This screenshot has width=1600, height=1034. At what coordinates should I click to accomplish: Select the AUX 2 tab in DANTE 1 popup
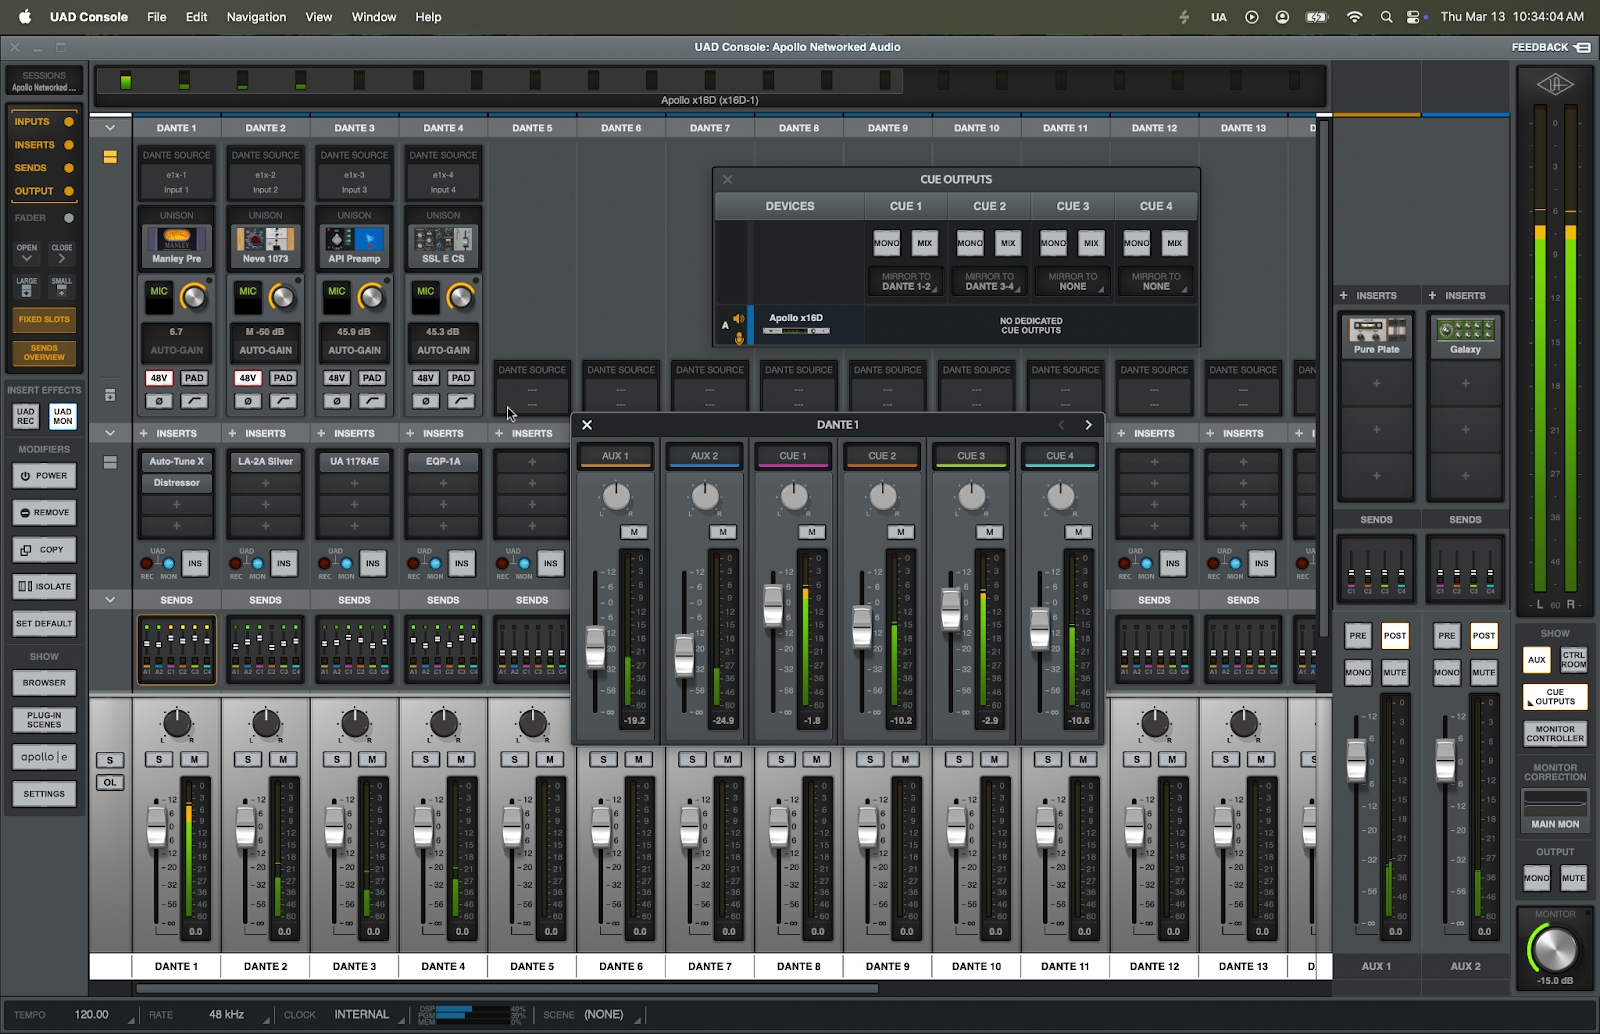pyautogui.click(x=704, y=456)
